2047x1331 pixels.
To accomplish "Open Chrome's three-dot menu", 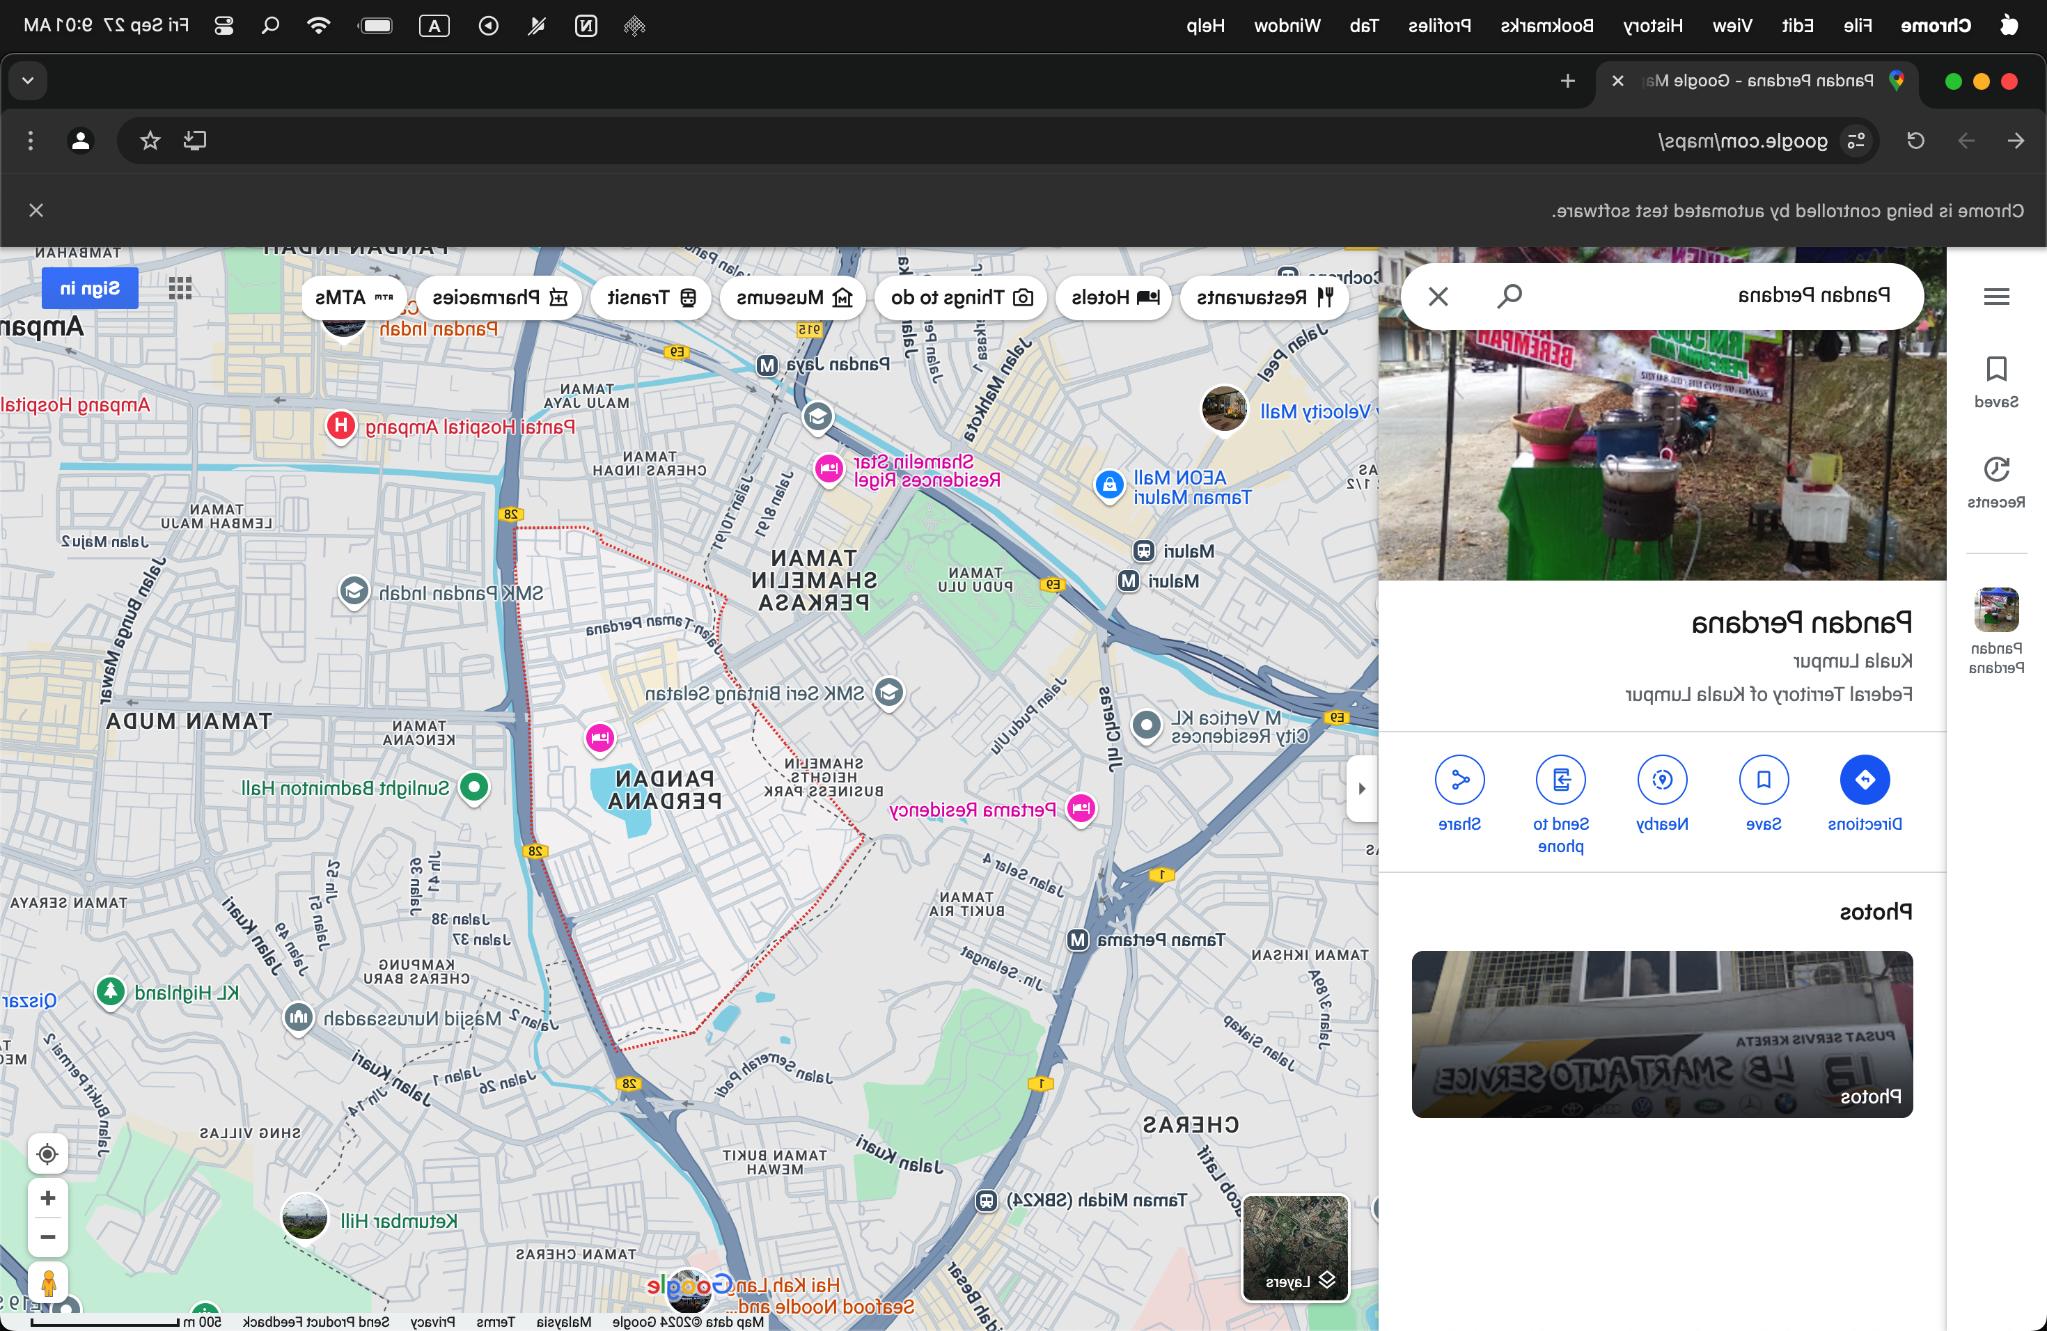I will pyautogui.click(x=30, y=140).
